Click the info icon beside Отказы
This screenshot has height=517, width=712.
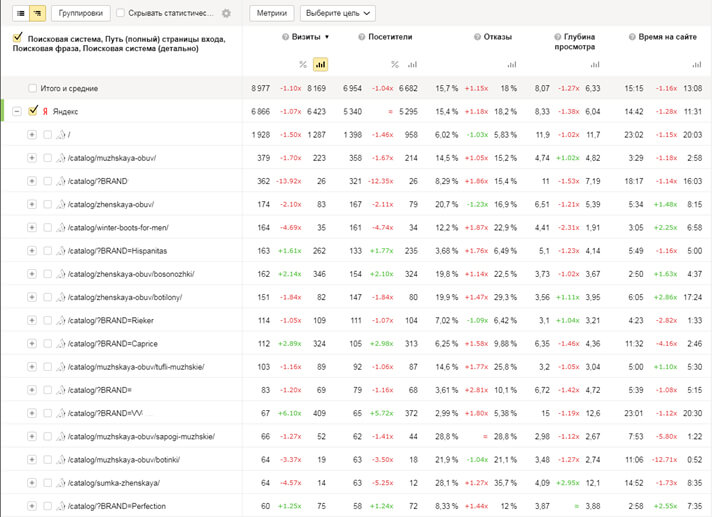coord(477,37)
